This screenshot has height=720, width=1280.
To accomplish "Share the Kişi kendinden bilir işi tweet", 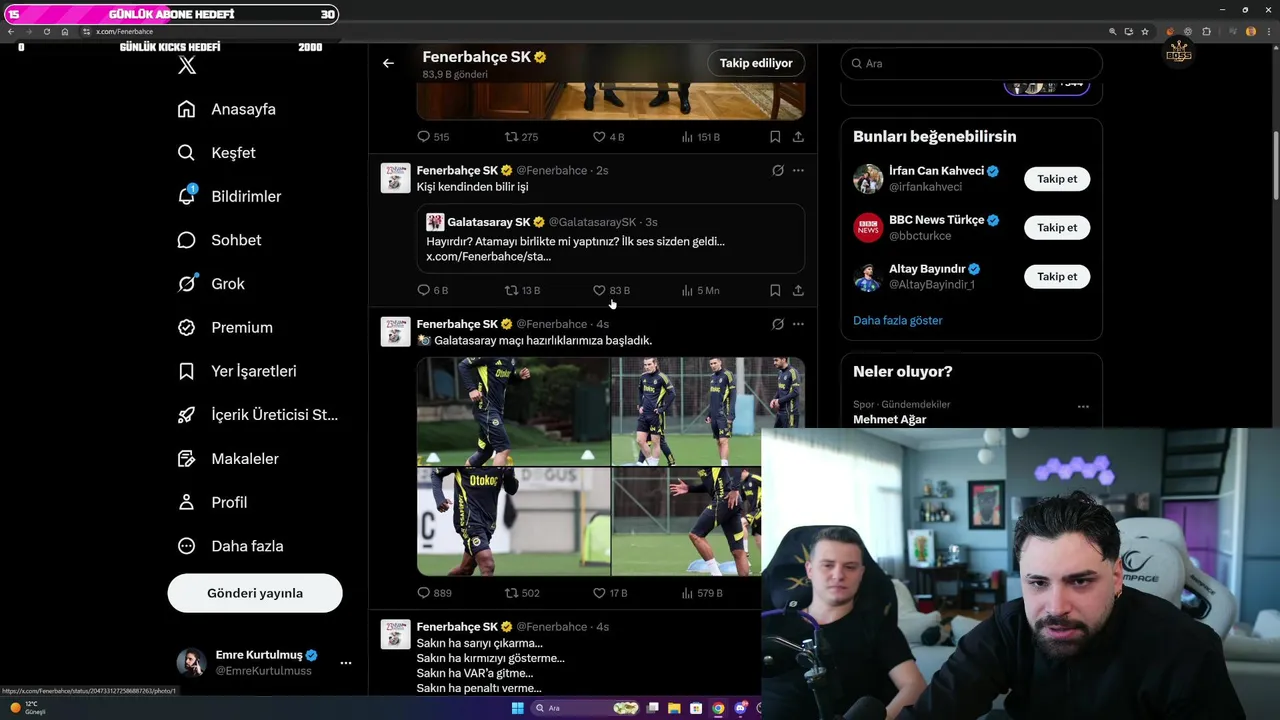I will coord(798,291).
